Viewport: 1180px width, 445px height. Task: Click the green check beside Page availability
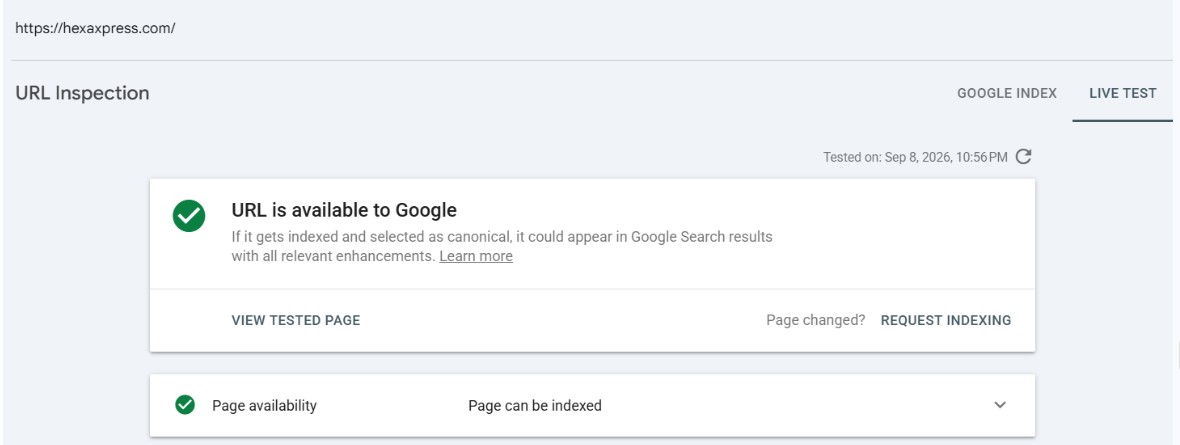(x=184, y=405)
